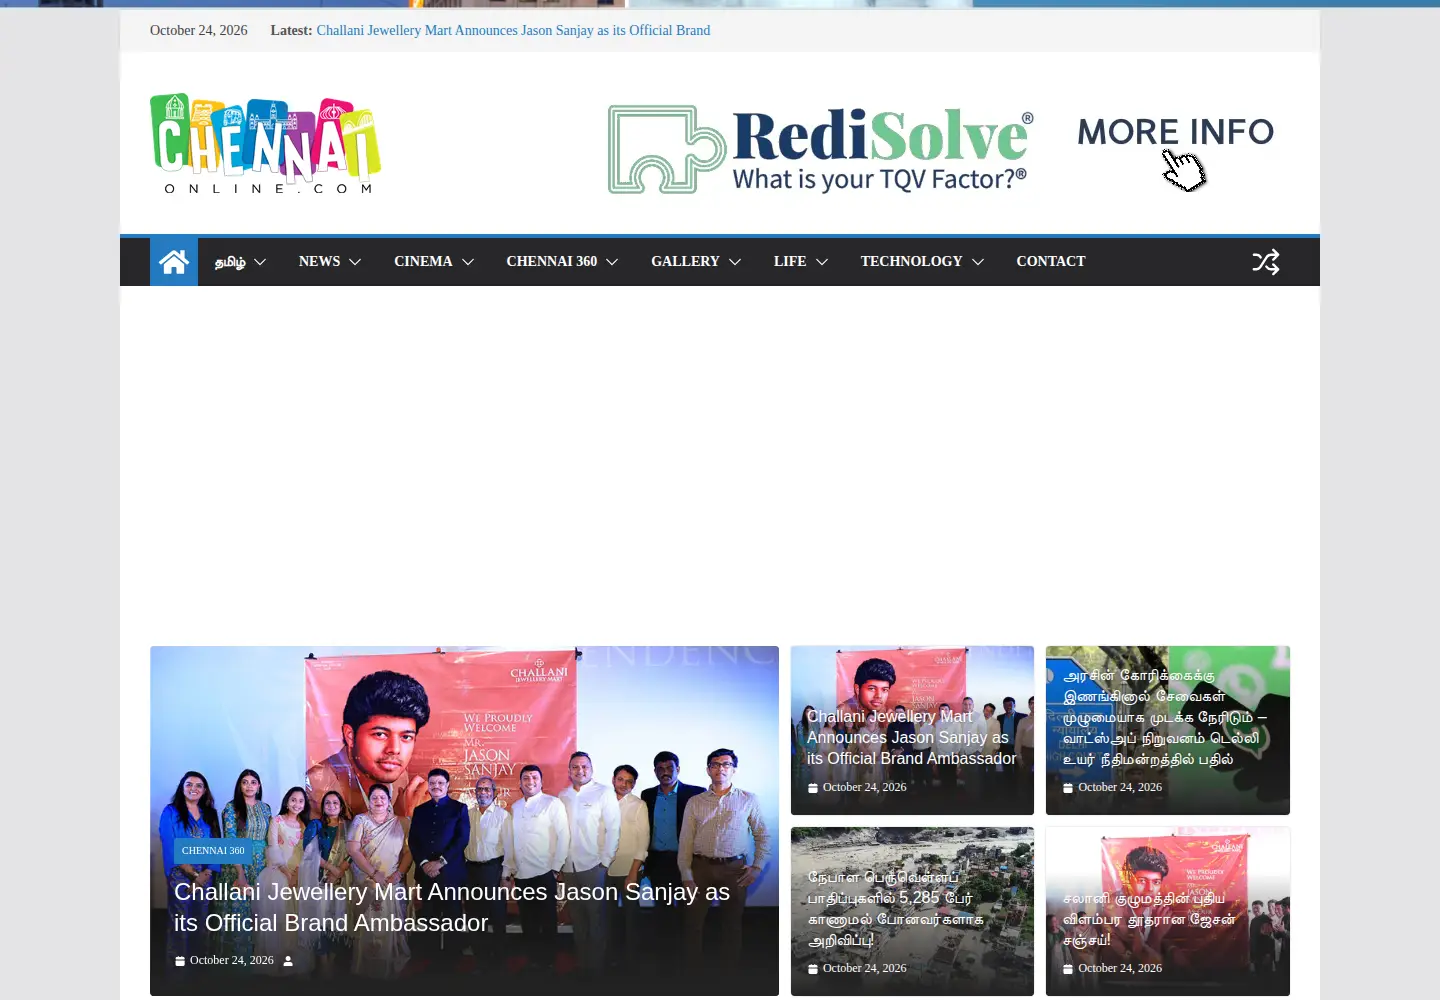
Task: Open the Contact page
Action: [x=1051, y=261]
